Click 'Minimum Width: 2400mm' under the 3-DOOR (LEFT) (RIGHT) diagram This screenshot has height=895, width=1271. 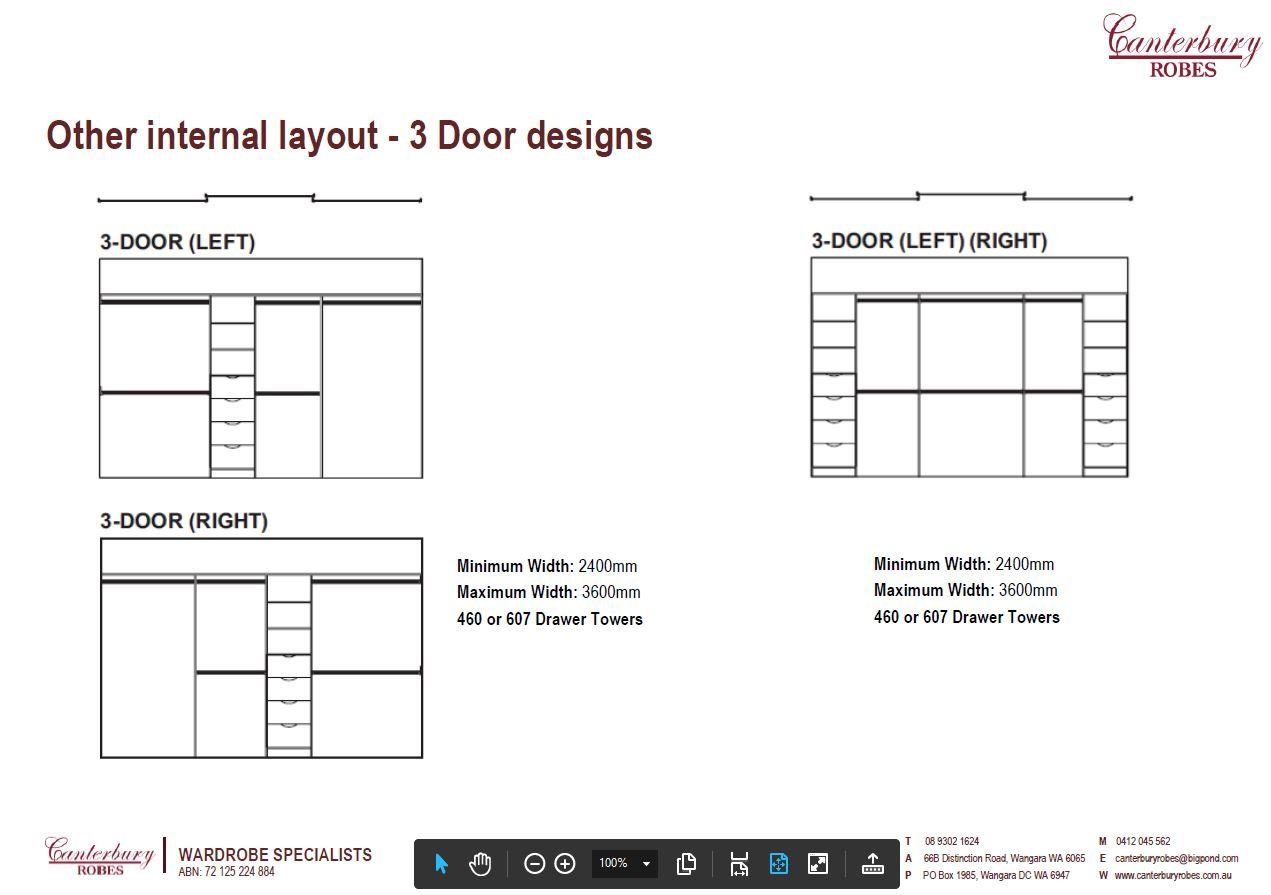click(964, 564)
